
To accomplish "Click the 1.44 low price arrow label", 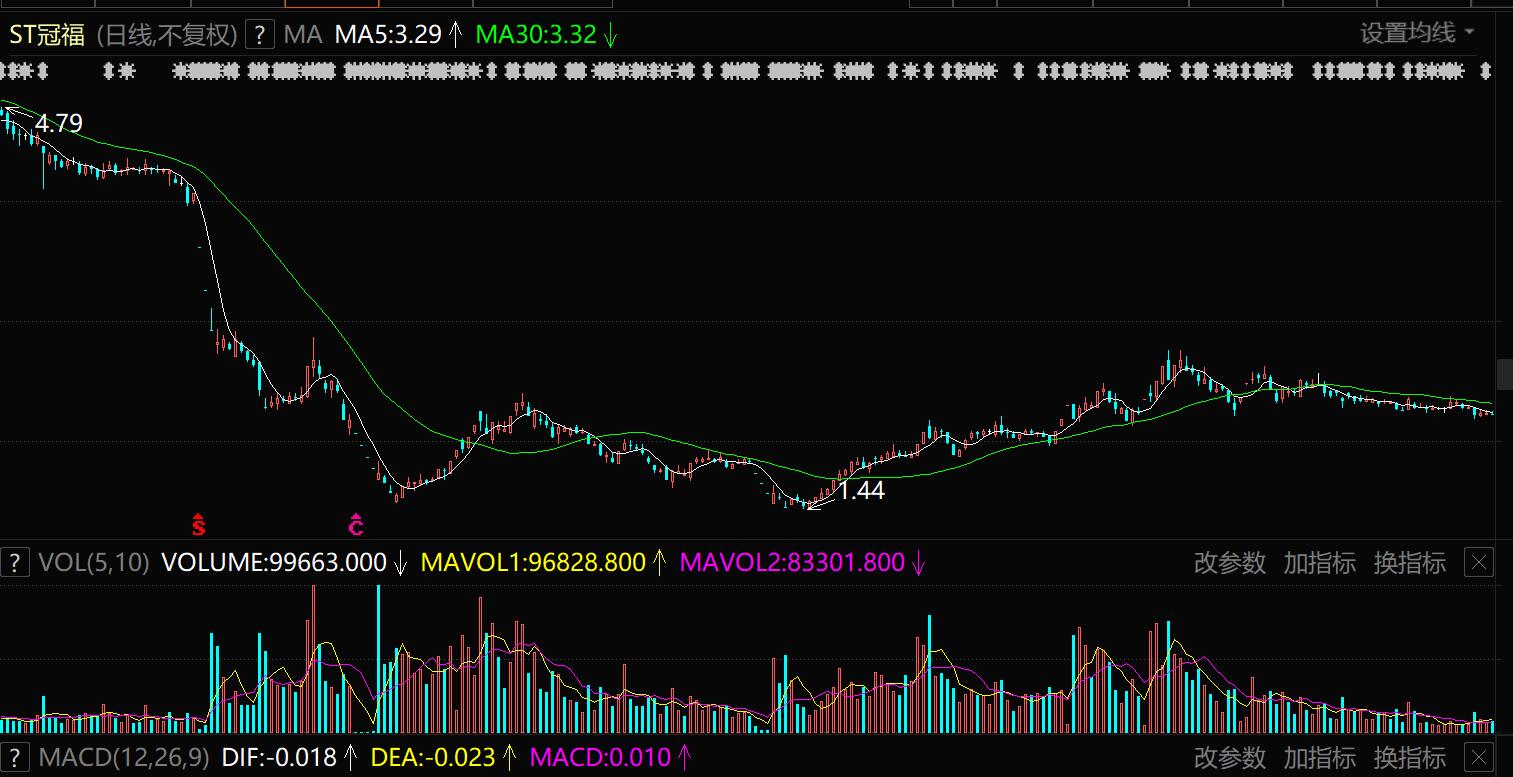I will tap(860, 491).
